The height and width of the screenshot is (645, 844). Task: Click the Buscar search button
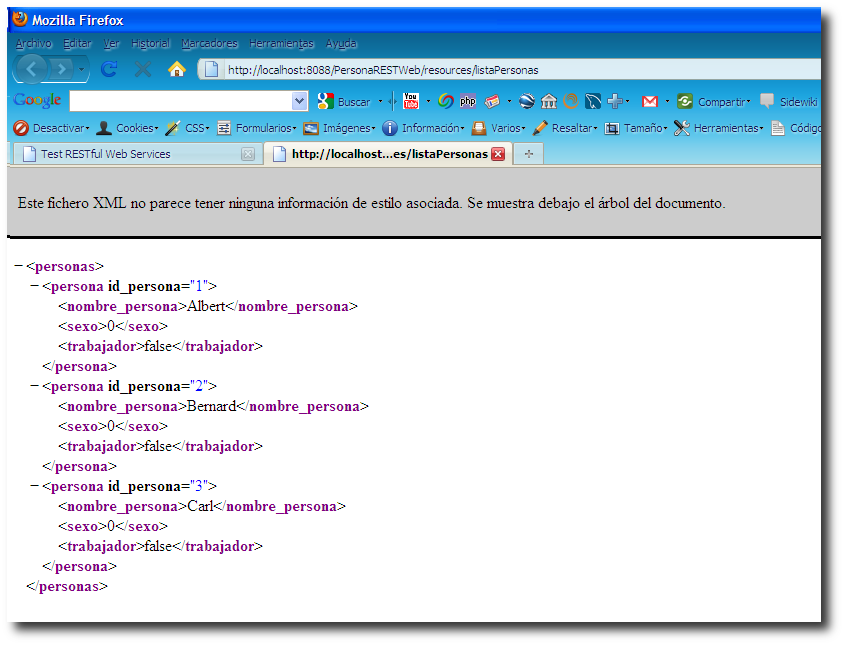344,101
